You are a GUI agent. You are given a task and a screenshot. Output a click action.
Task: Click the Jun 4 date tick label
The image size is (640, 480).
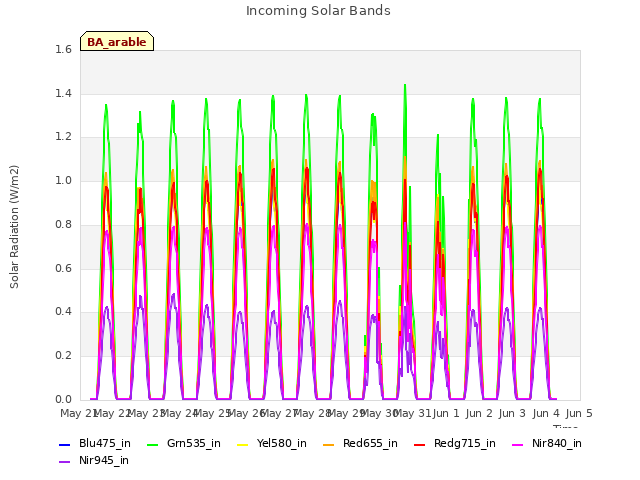pos(546,413)
